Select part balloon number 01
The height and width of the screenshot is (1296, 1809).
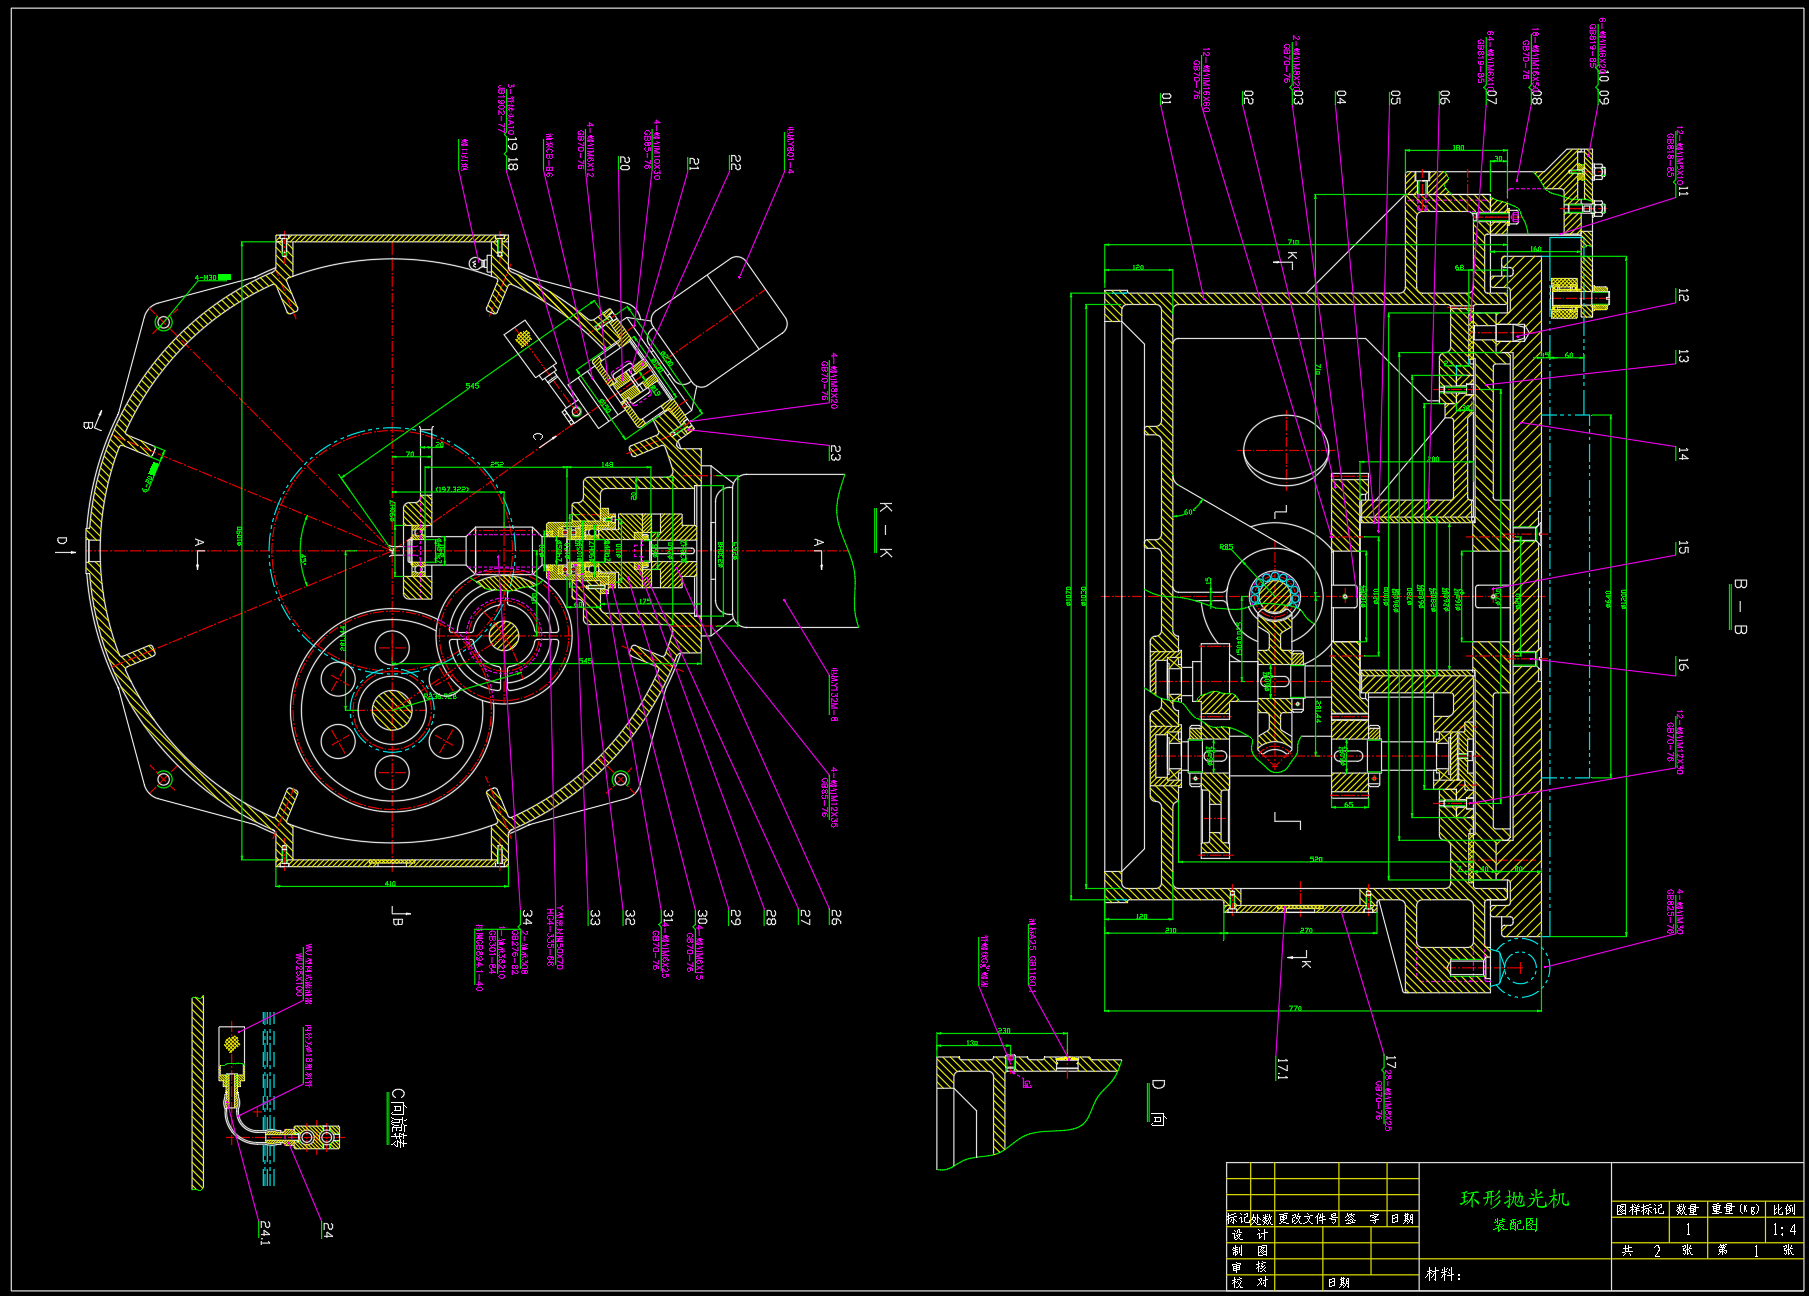[1166, 98]
